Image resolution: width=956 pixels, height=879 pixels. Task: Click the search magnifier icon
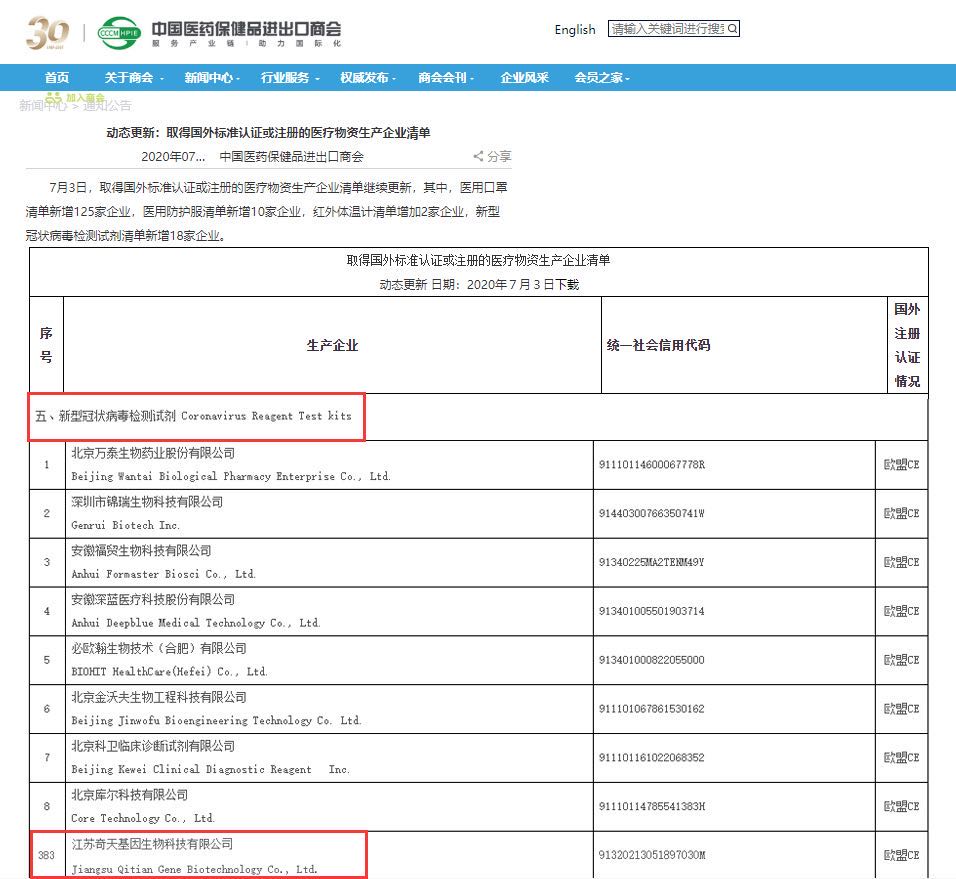click(732, 29)
